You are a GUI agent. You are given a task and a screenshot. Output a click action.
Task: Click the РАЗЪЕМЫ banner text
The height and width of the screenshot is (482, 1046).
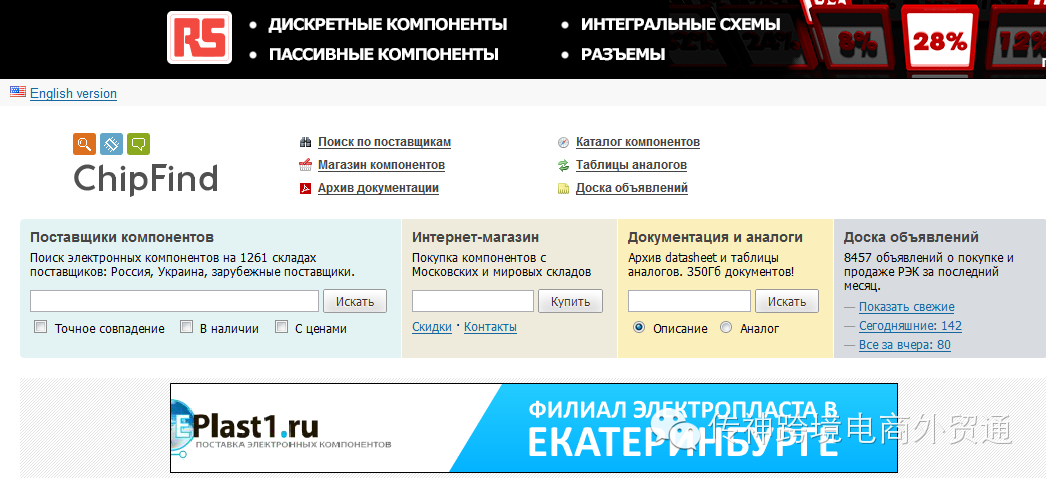pyautogui.click(x=623, y=54)
